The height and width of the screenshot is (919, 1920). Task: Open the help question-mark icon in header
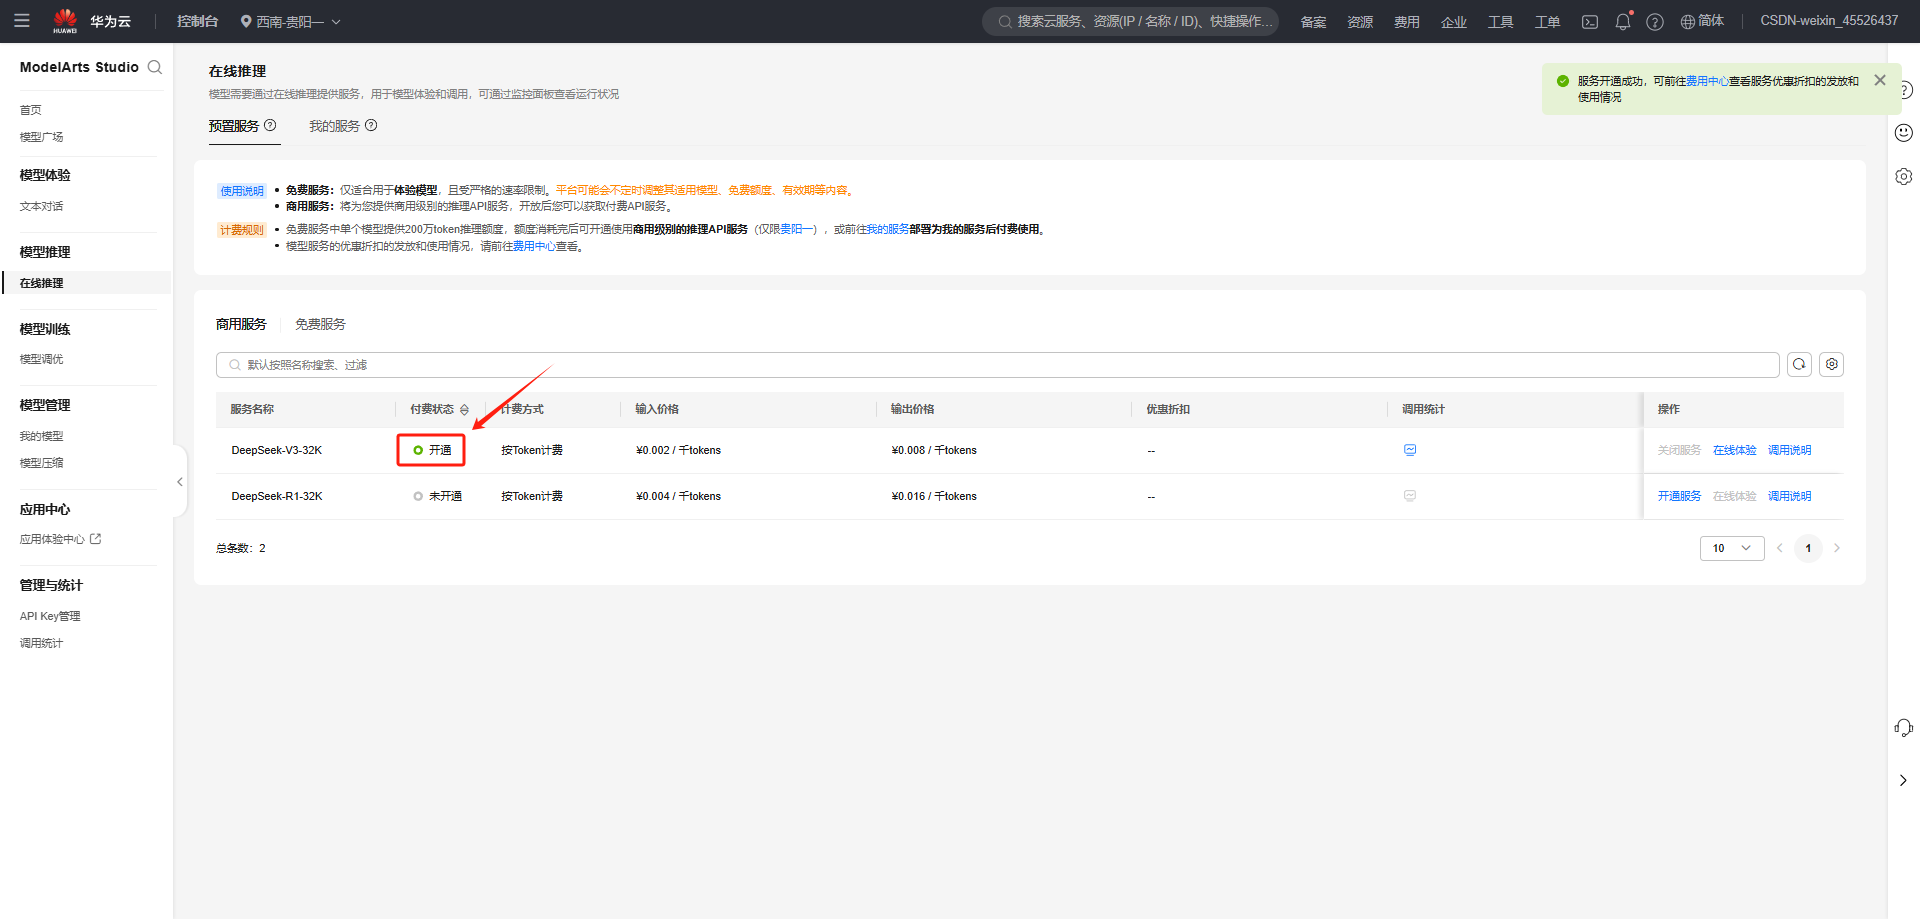pos(1655,21)
